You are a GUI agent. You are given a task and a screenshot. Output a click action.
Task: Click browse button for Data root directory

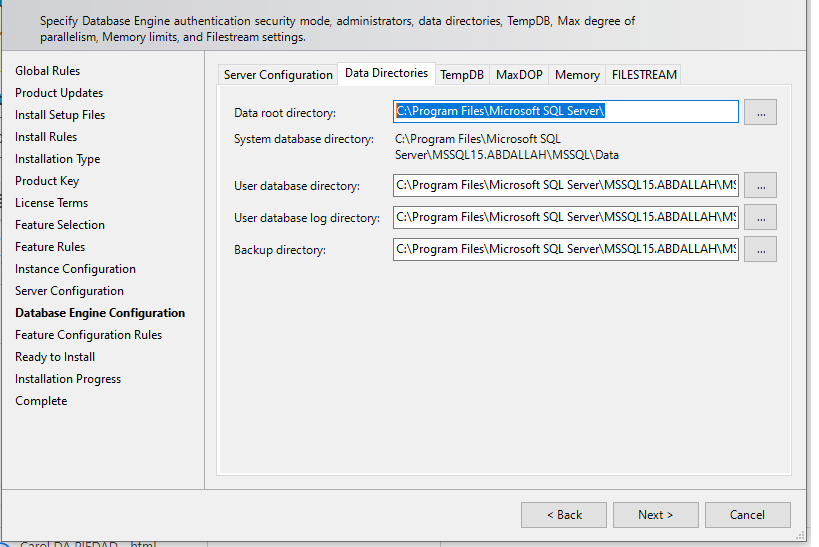(760, 113)
